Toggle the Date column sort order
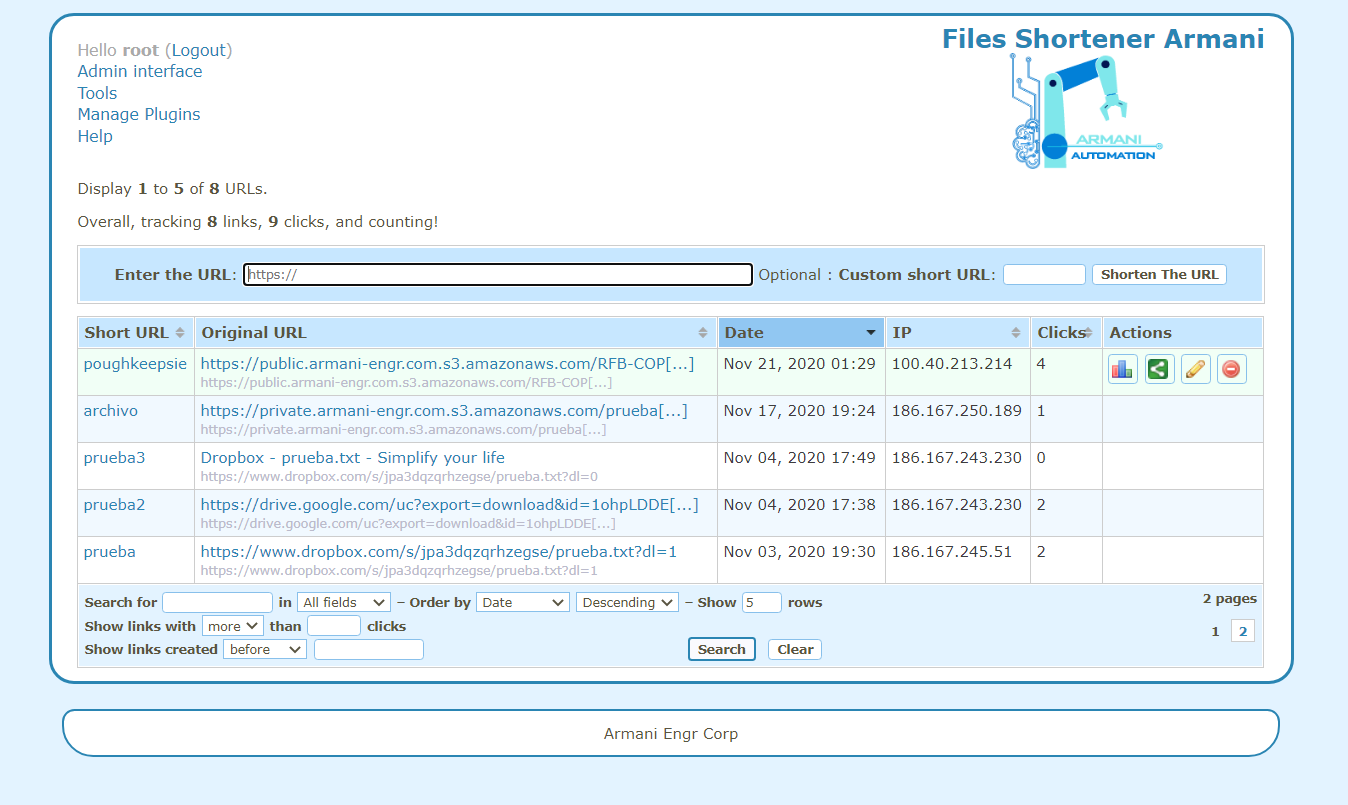 800,333
